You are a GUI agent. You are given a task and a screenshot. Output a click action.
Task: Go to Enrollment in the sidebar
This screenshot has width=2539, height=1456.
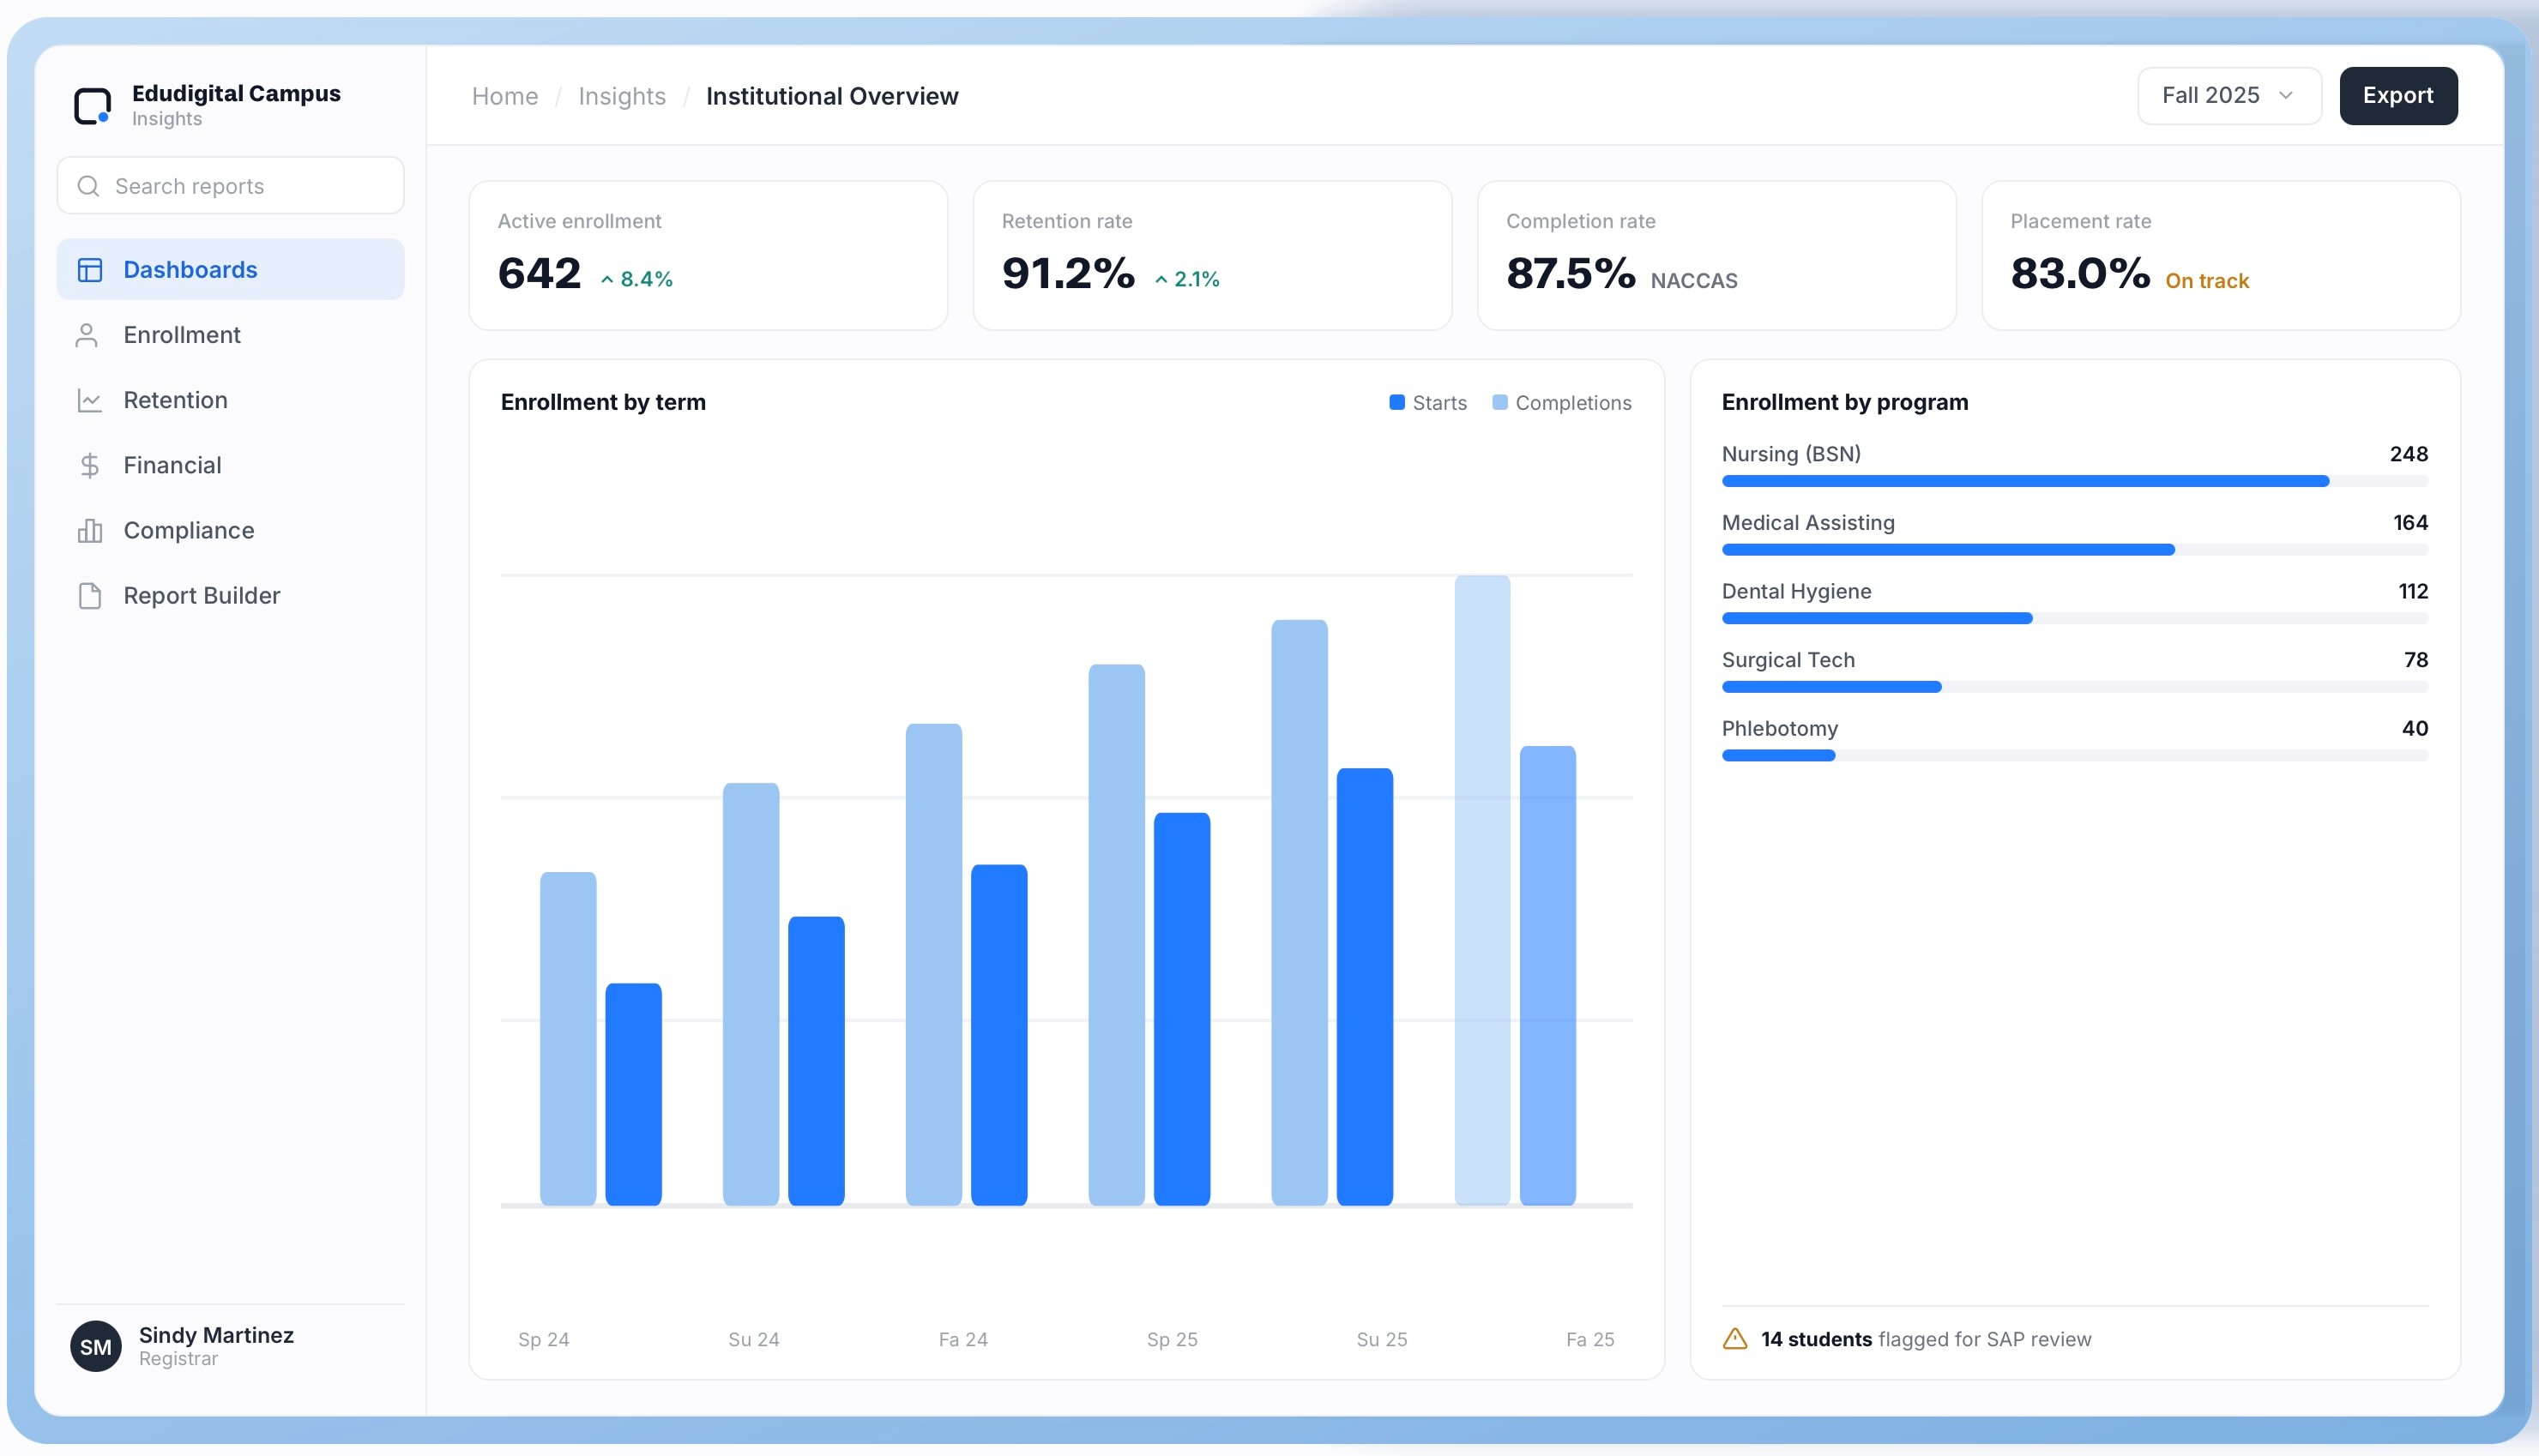[x=230, y=335]
